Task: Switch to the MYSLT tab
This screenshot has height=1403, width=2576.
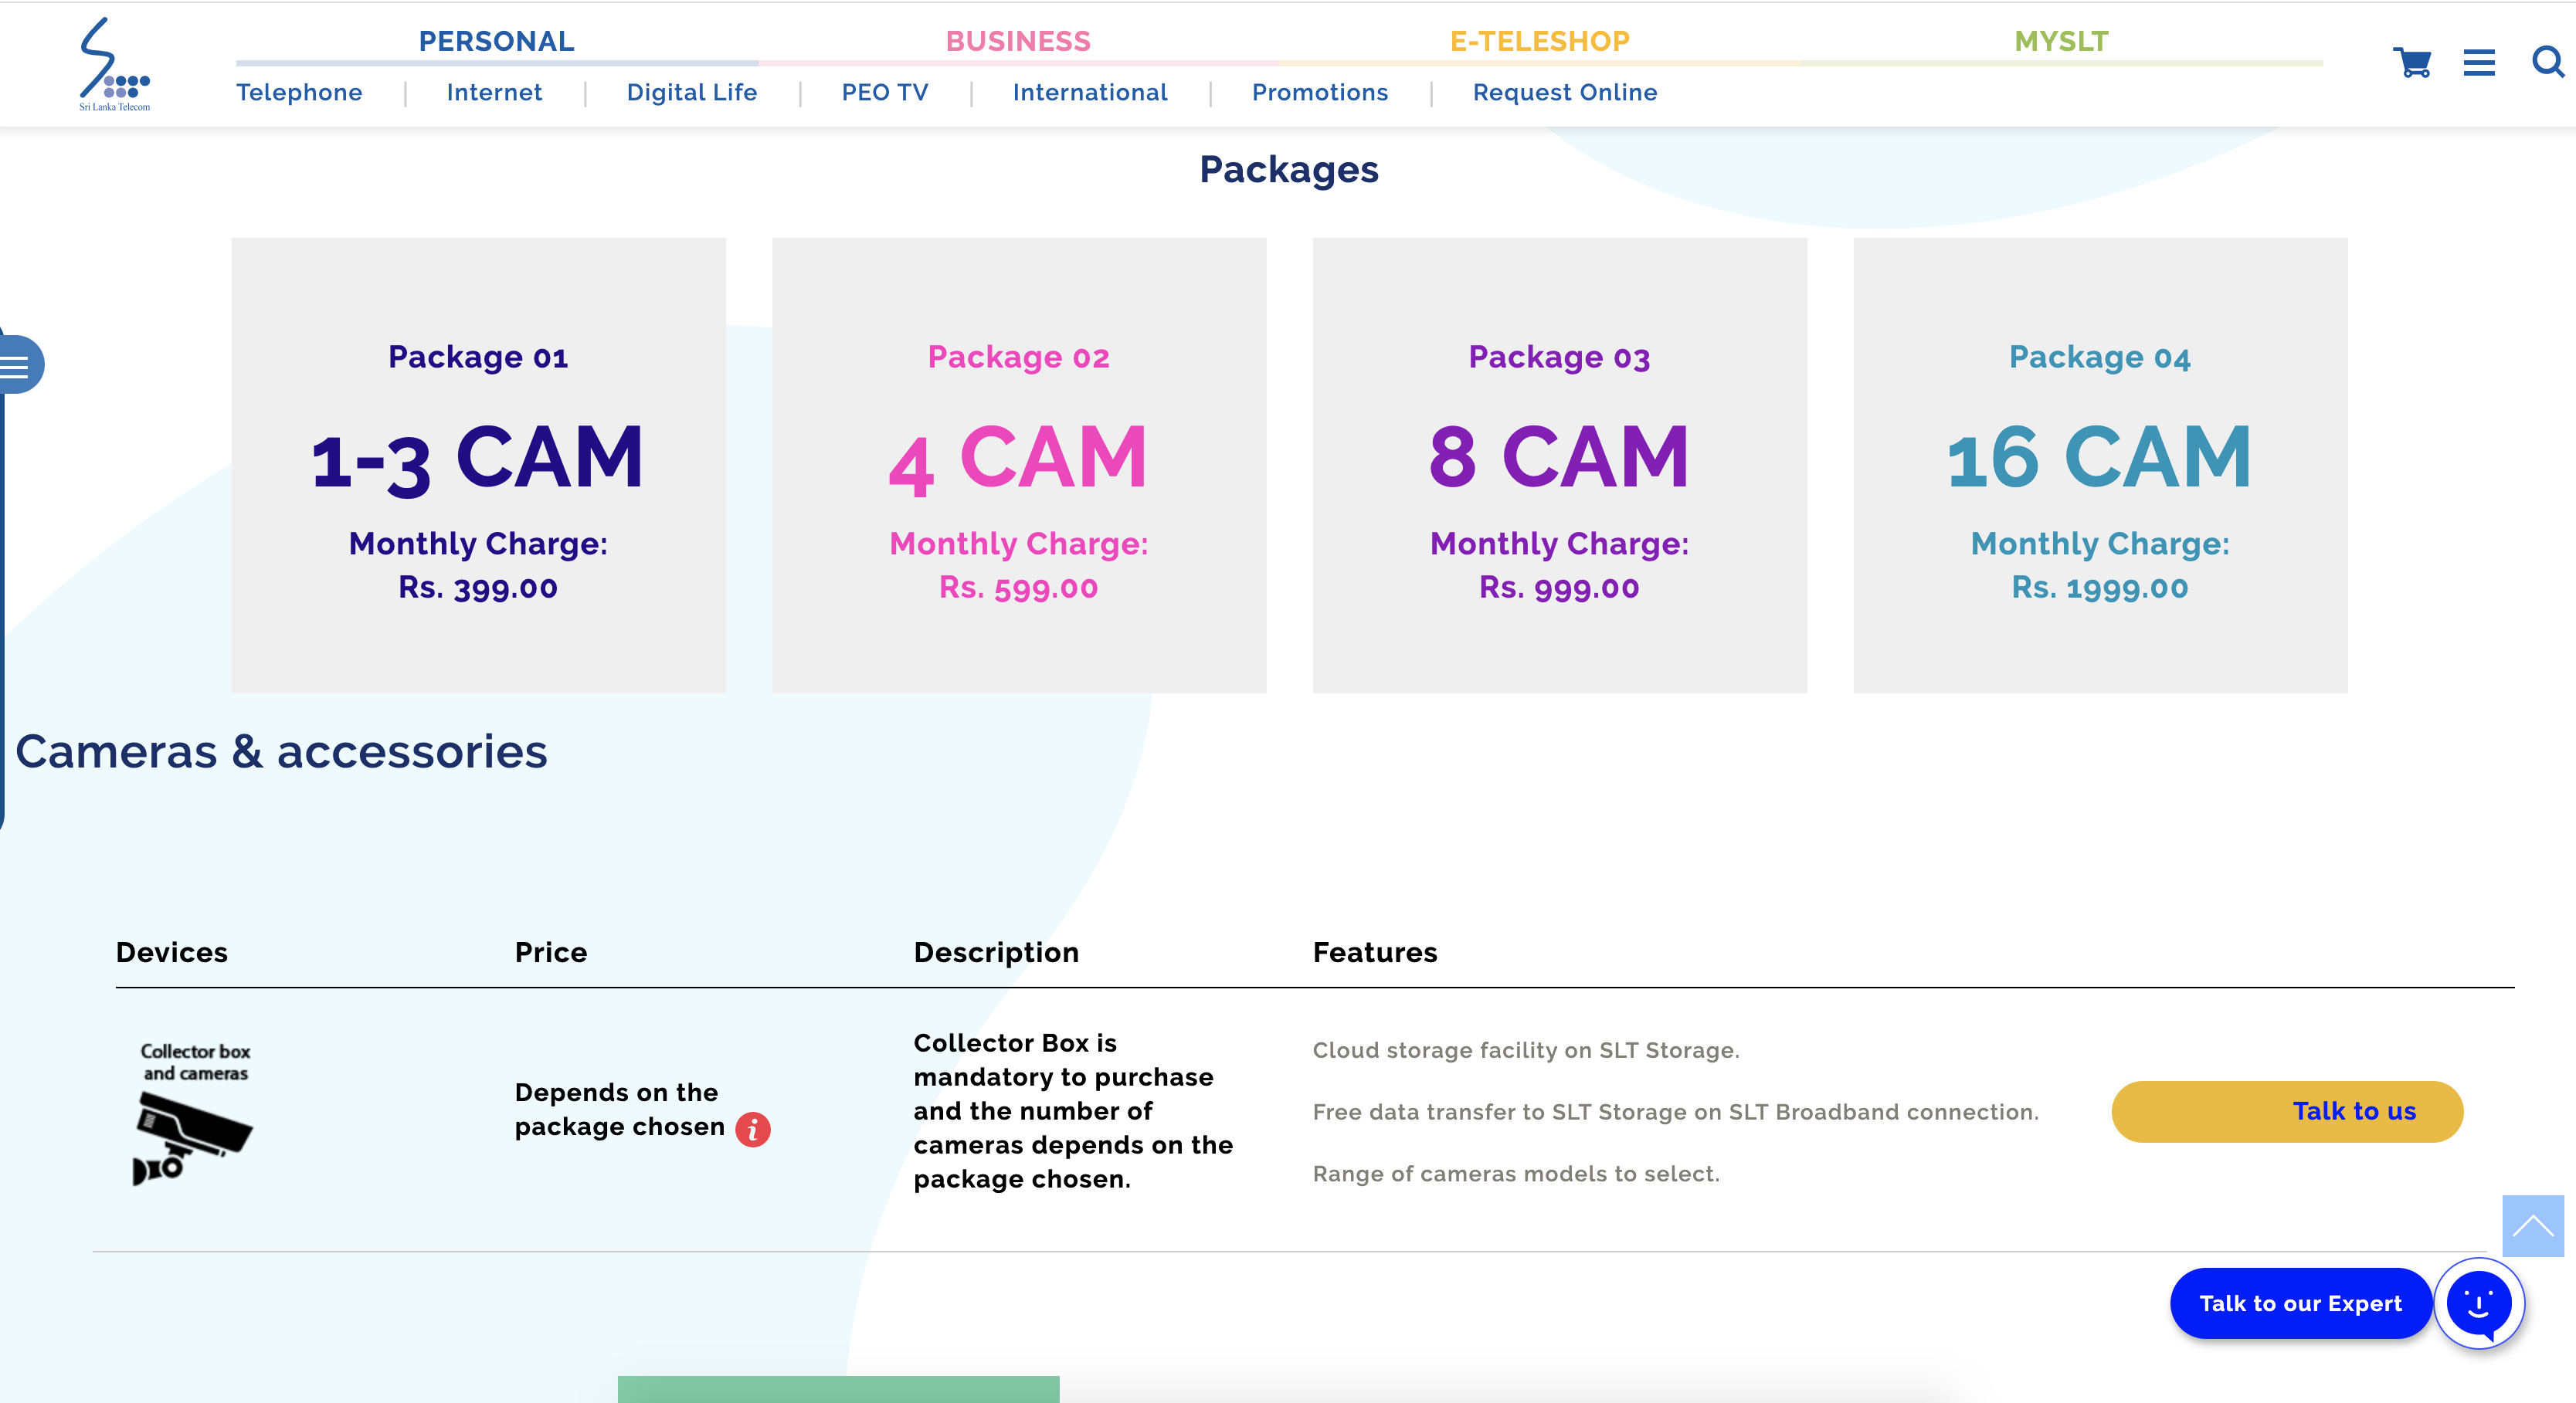Action: coord(2061,41)
